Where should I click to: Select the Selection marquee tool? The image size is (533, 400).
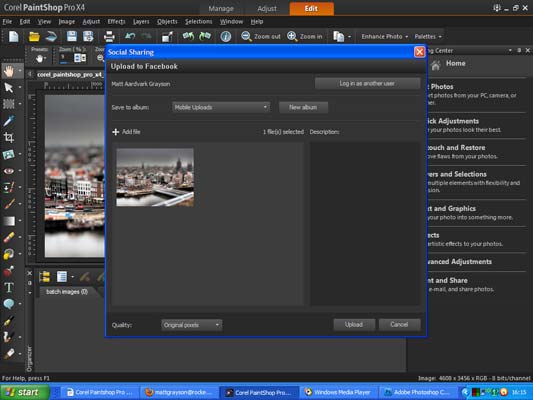click(9, 104)
